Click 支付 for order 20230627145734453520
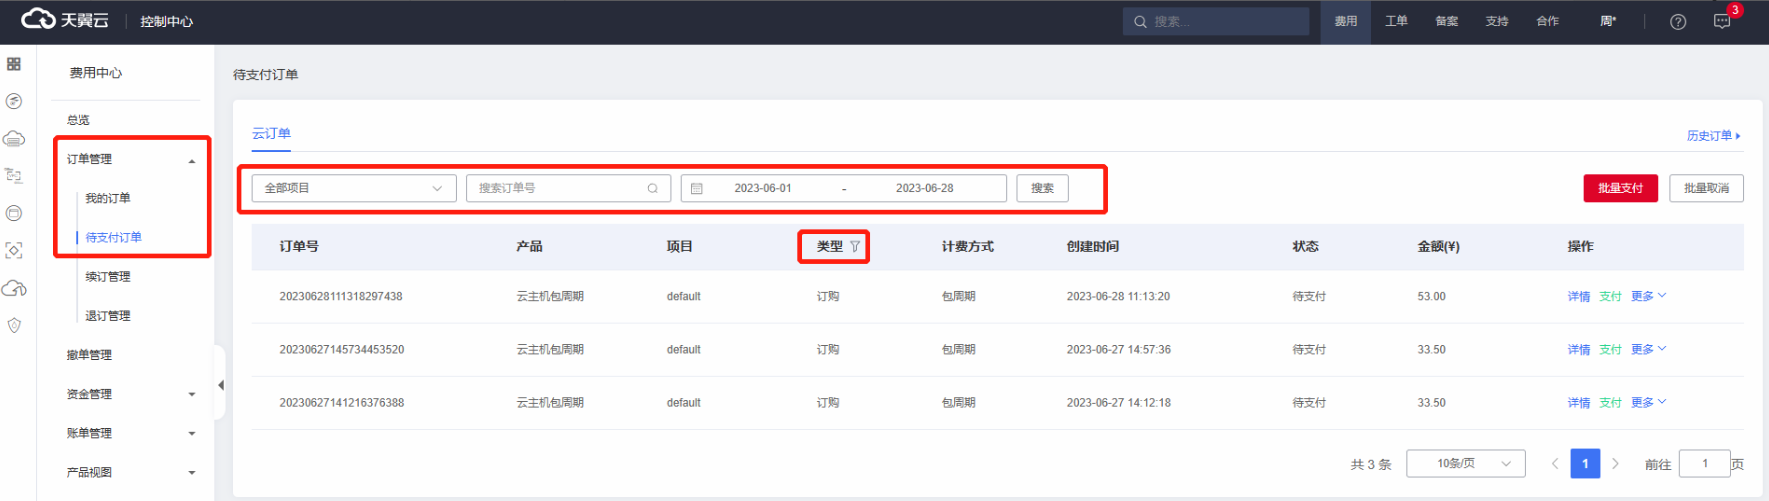 tap(1610, 349)
